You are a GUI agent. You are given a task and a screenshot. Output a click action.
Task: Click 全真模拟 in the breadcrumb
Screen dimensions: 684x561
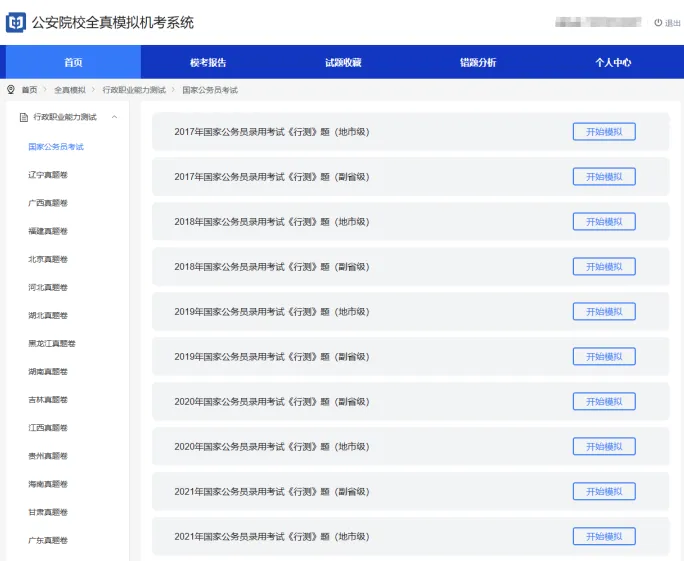tap(70, 90)
